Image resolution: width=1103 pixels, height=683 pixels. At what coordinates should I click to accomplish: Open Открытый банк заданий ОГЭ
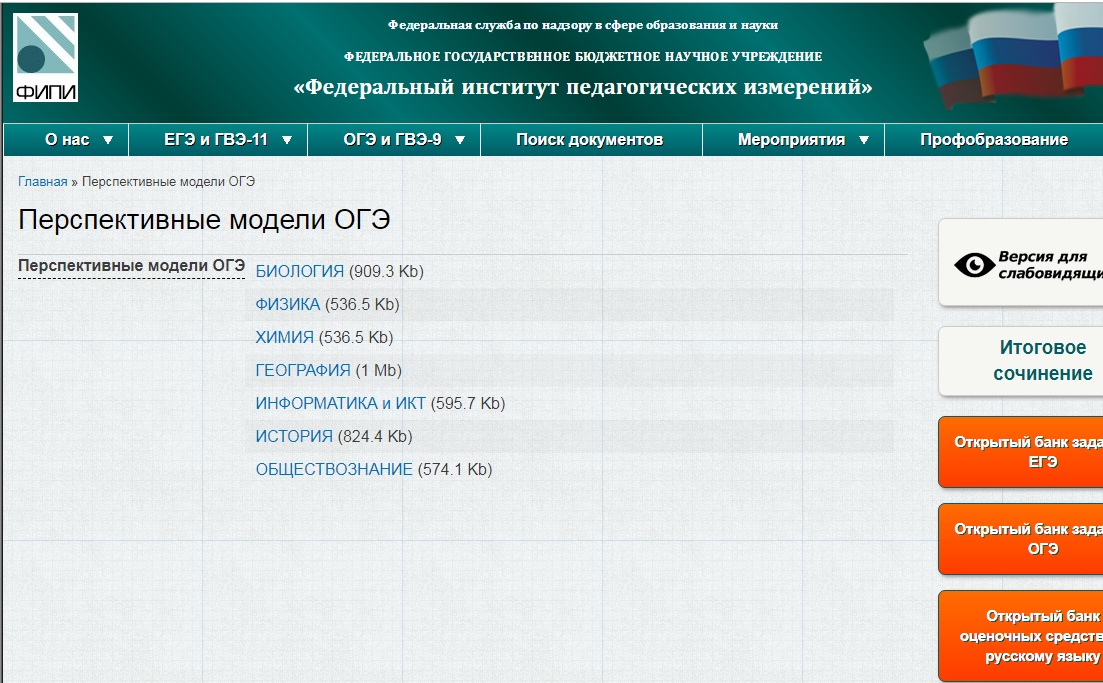(x=1021, y=539)
